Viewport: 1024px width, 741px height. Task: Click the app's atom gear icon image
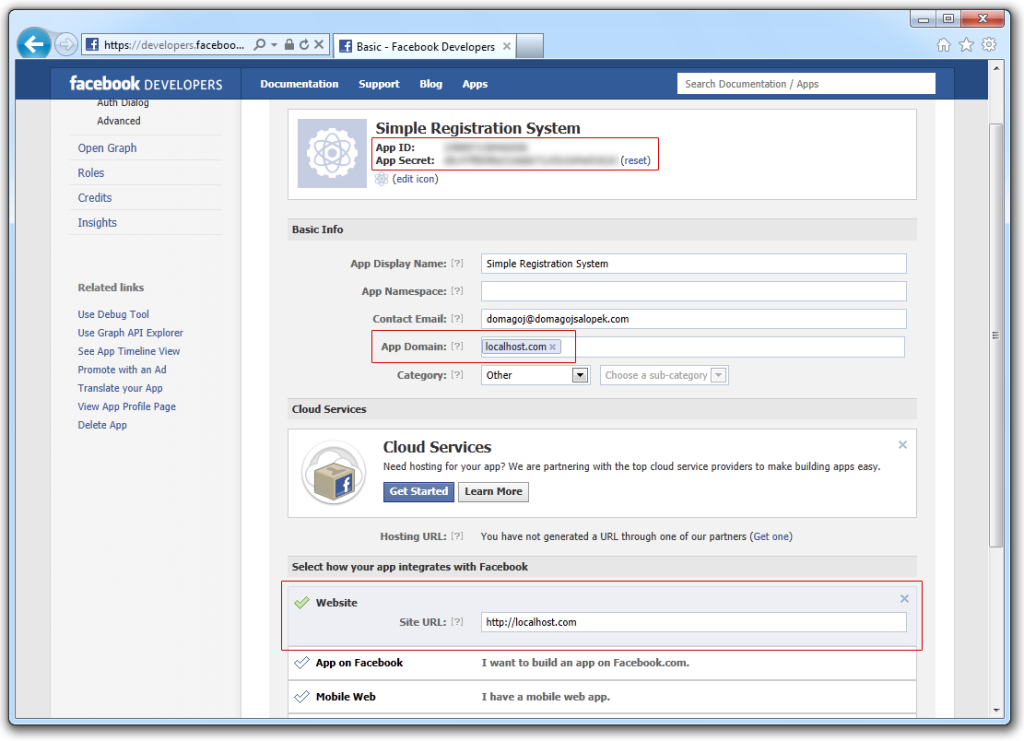(332, 153)
